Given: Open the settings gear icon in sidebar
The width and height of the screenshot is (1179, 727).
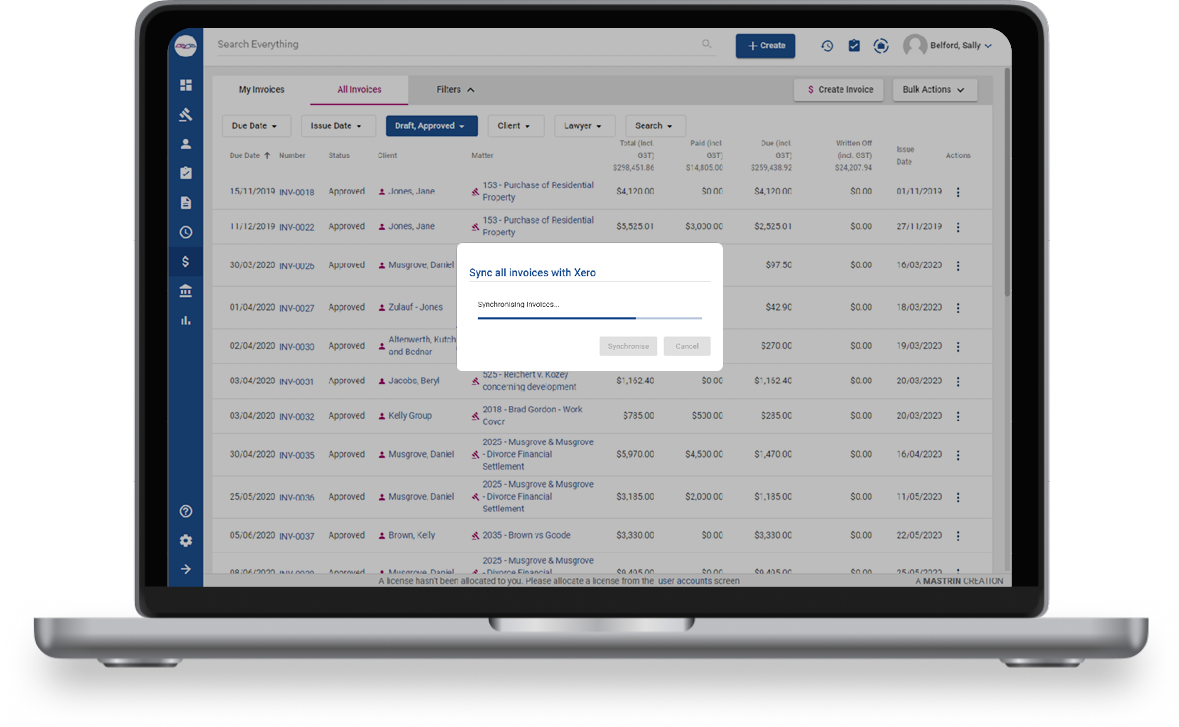Looking at the screenshot, I should 185,541.
